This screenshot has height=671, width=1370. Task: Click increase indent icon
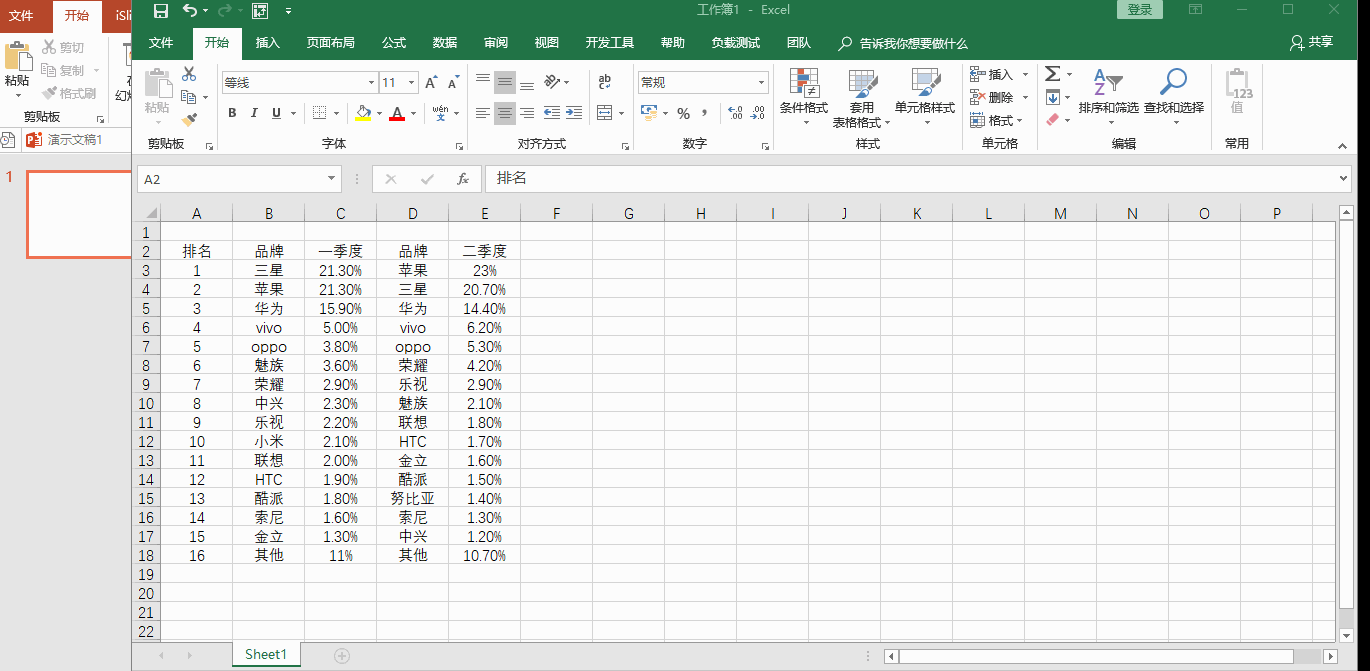point(574,113)
